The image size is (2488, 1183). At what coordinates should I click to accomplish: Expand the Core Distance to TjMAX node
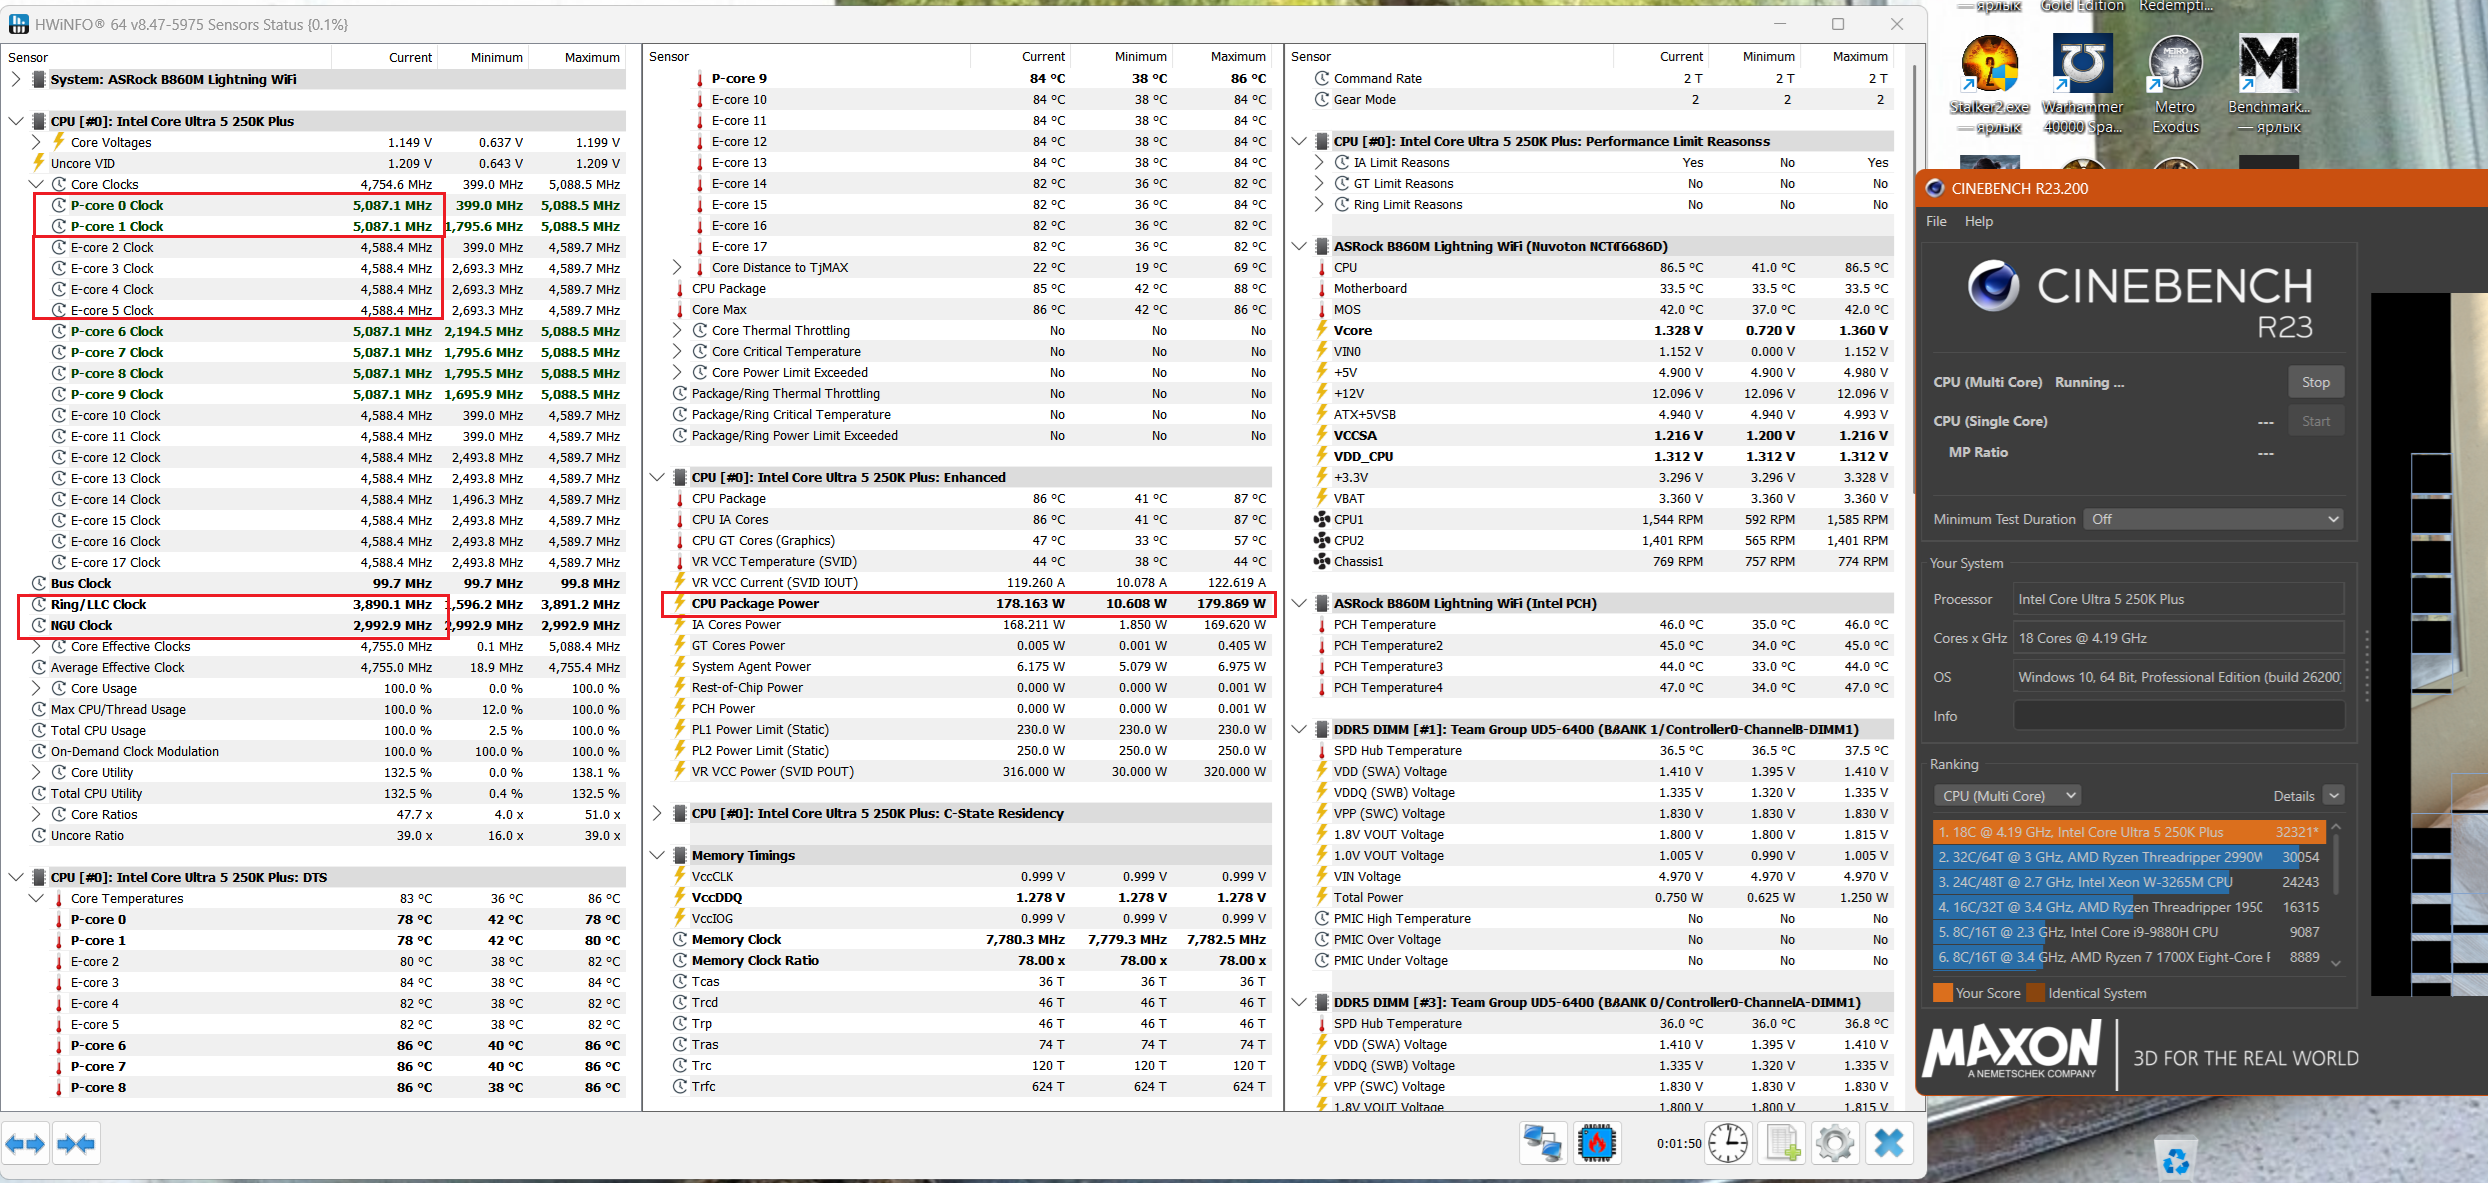[678, 268]
